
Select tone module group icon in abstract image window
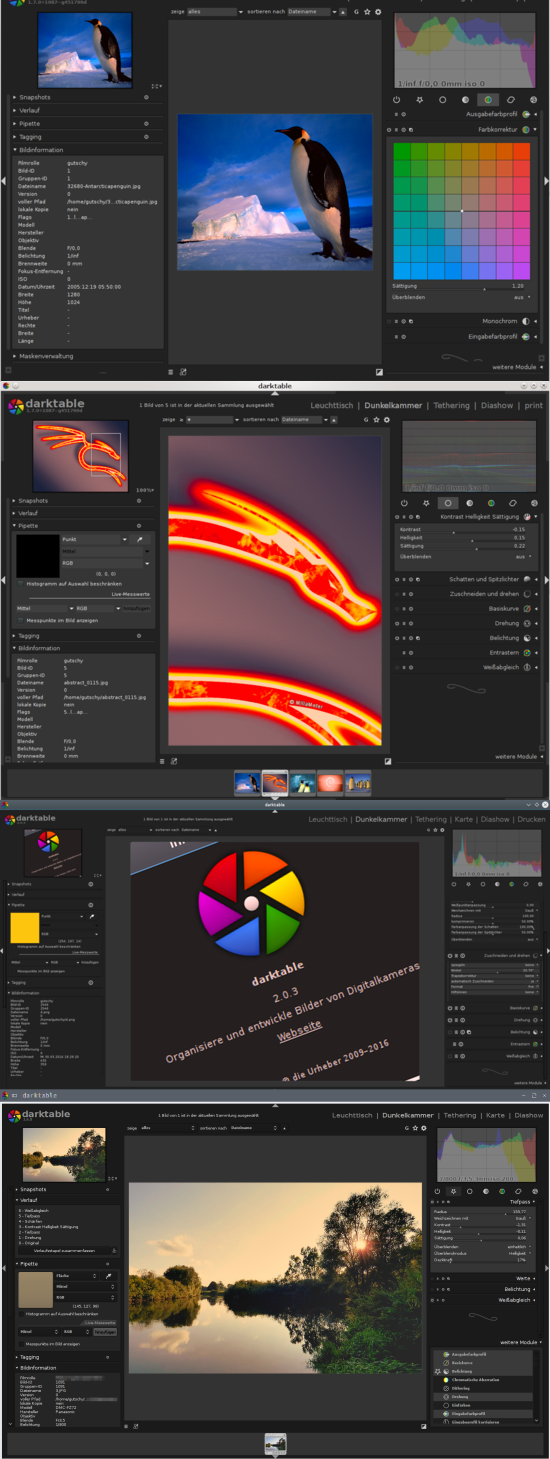click(x=471, y=503)
